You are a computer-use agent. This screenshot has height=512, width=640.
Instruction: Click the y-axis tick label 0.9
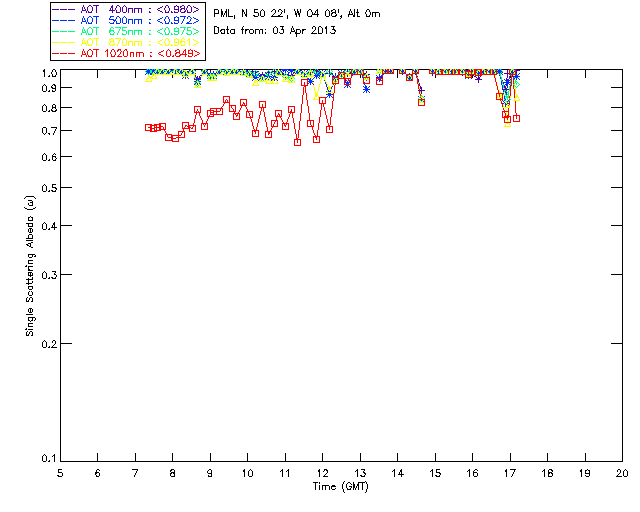coord(49,88)
